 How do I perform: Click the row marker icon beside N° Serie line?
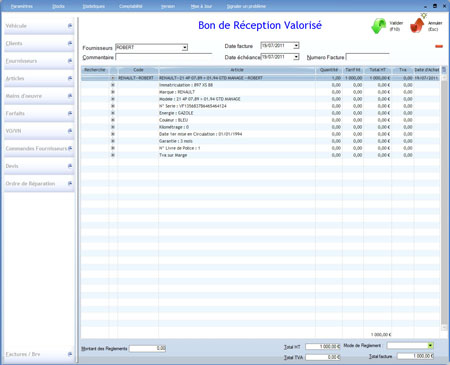click(x=113, y=106)
